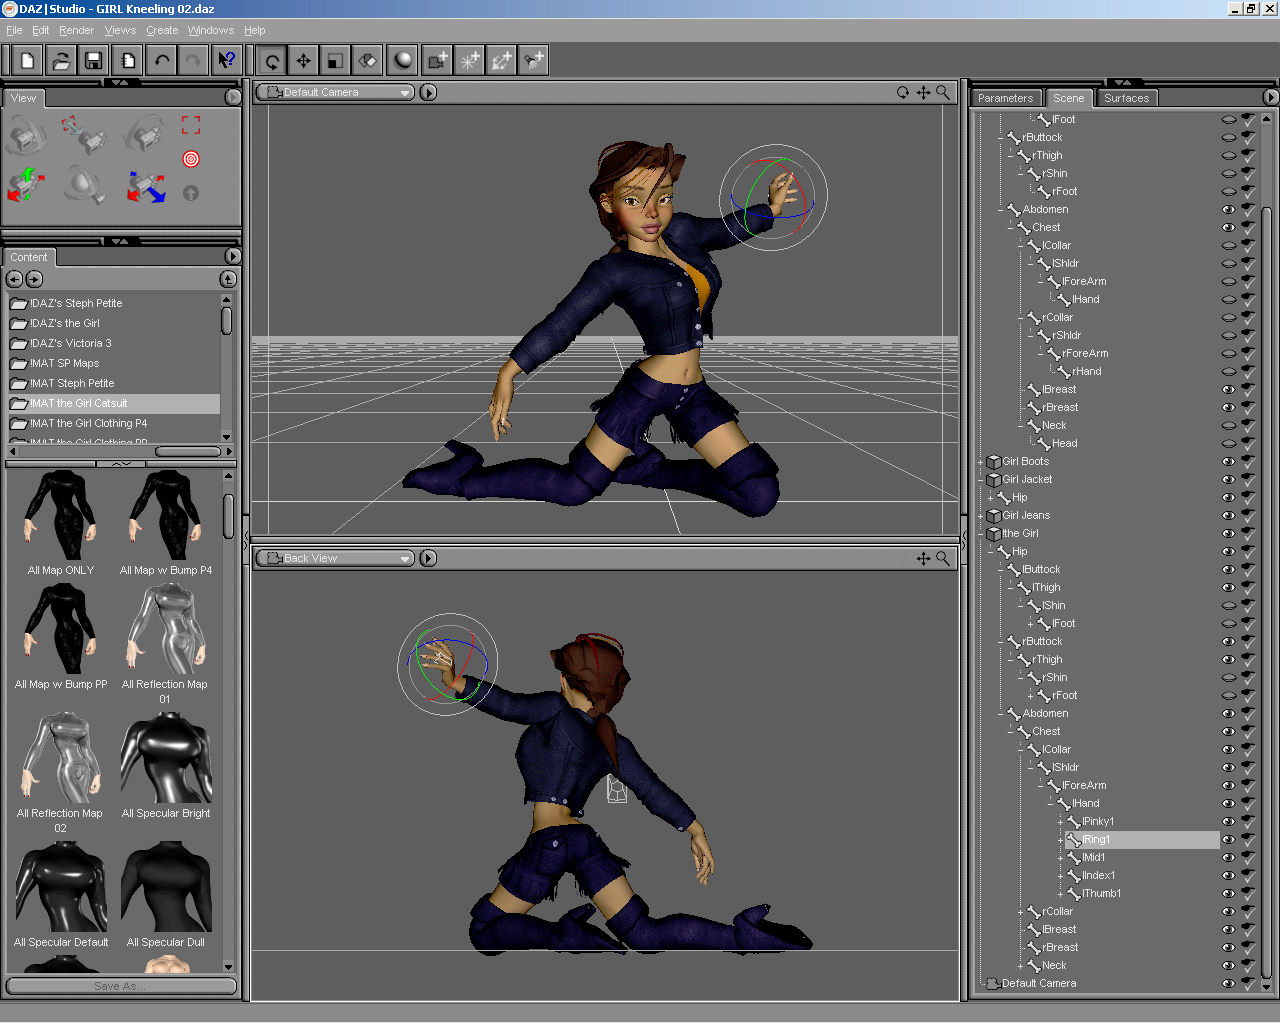Select the Translate move tool

303,61
